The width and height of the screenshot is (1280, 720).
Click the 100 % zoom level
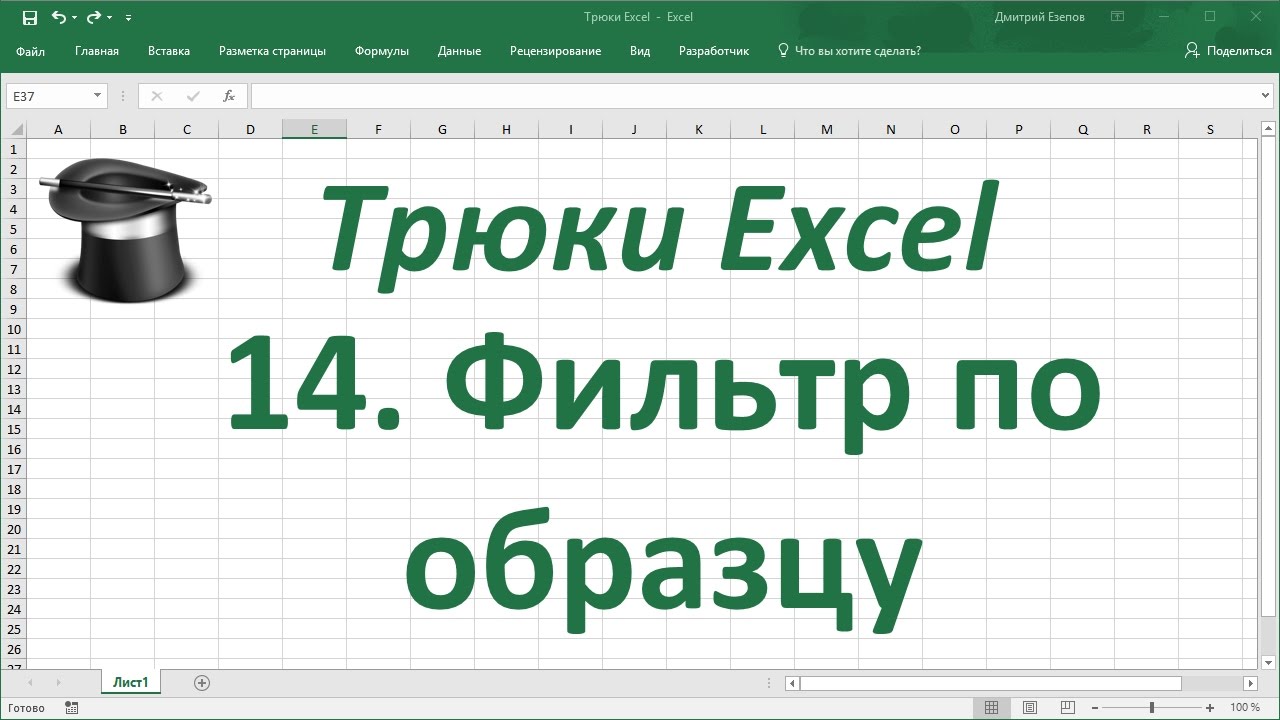coord(1245,707)
